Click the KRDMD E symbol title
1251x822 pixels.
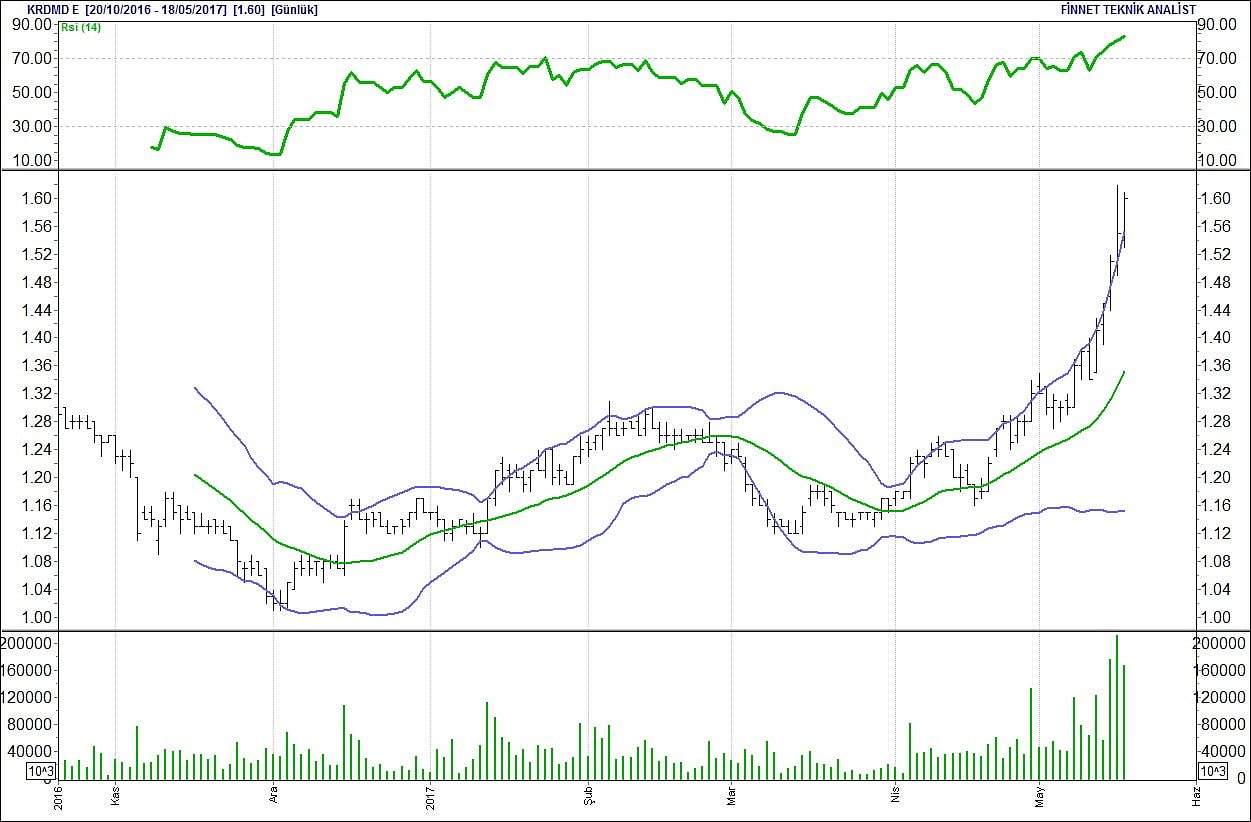pos(55,9)
